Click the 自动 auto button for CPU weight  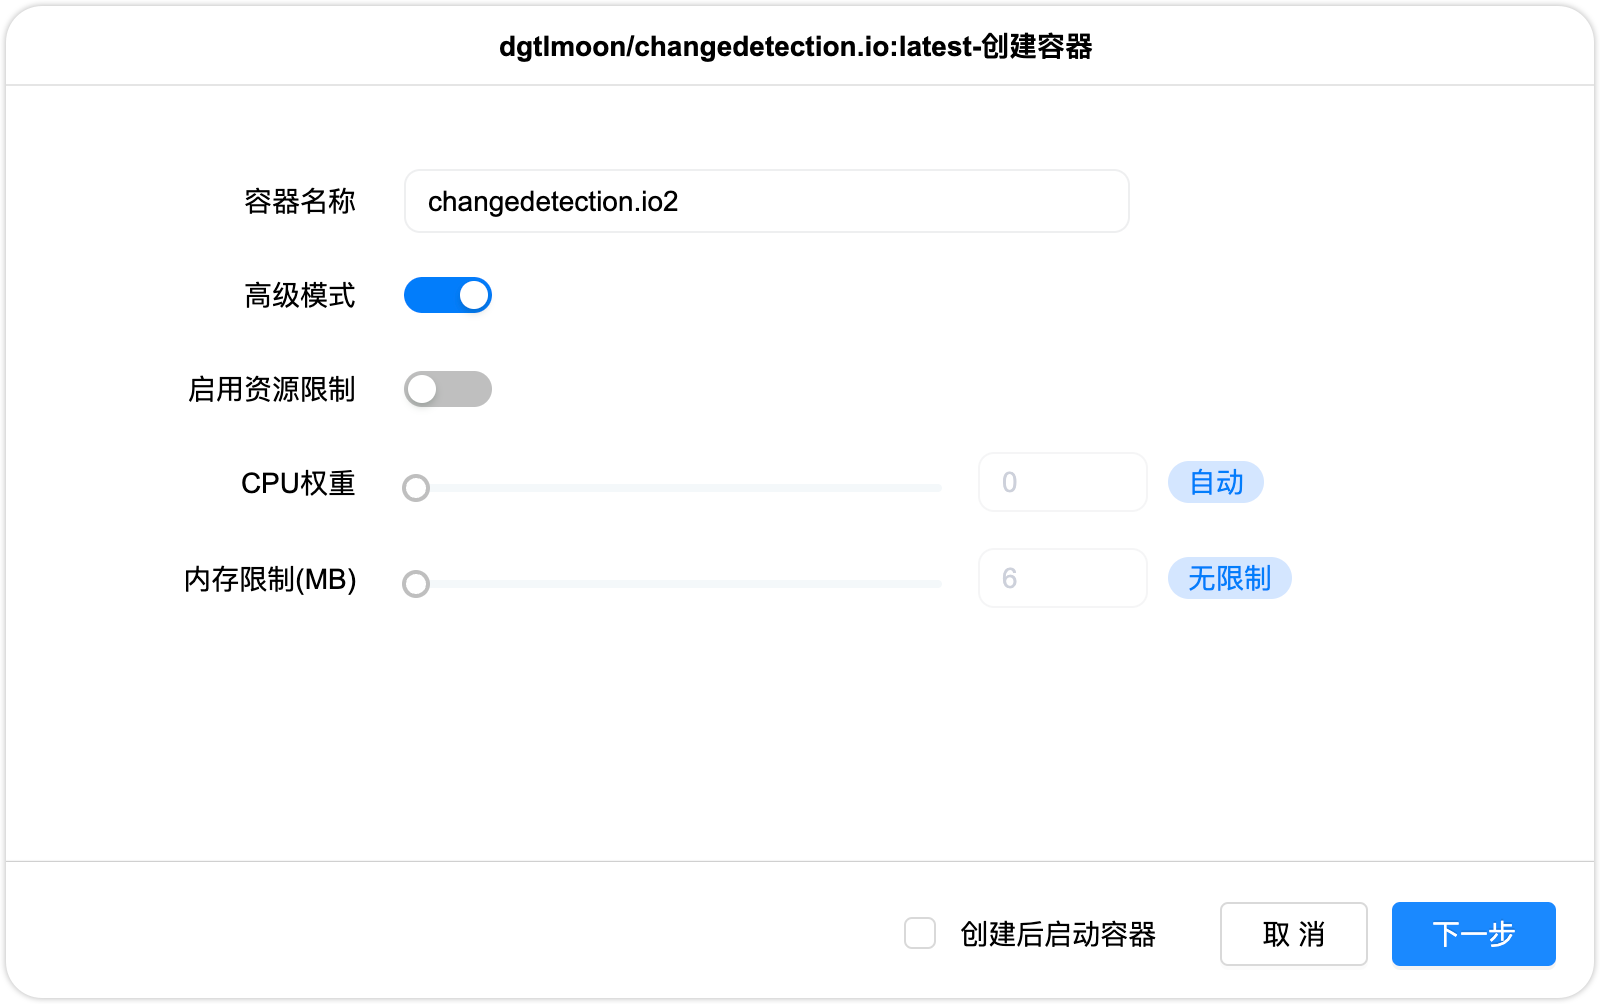[x=1215, y=482]
